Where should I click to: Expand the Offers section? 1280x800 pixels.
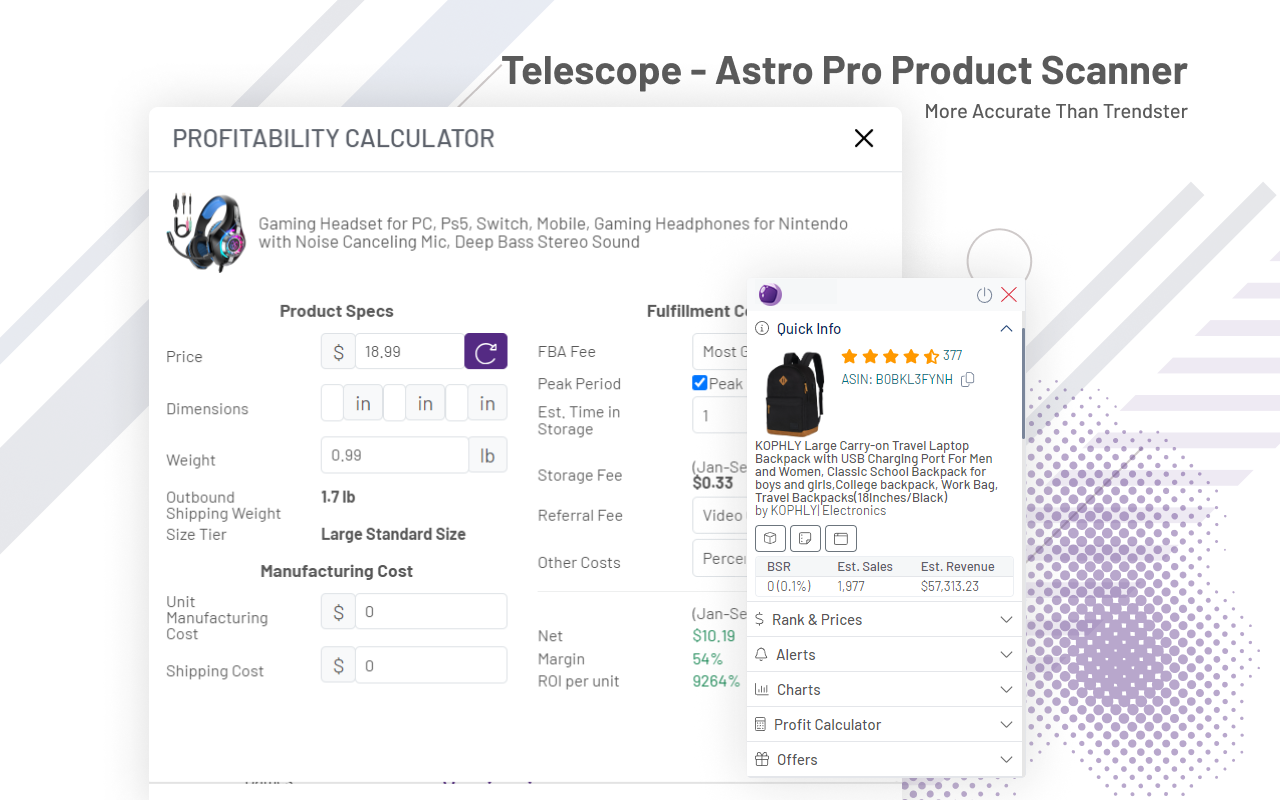(1006, 759)
